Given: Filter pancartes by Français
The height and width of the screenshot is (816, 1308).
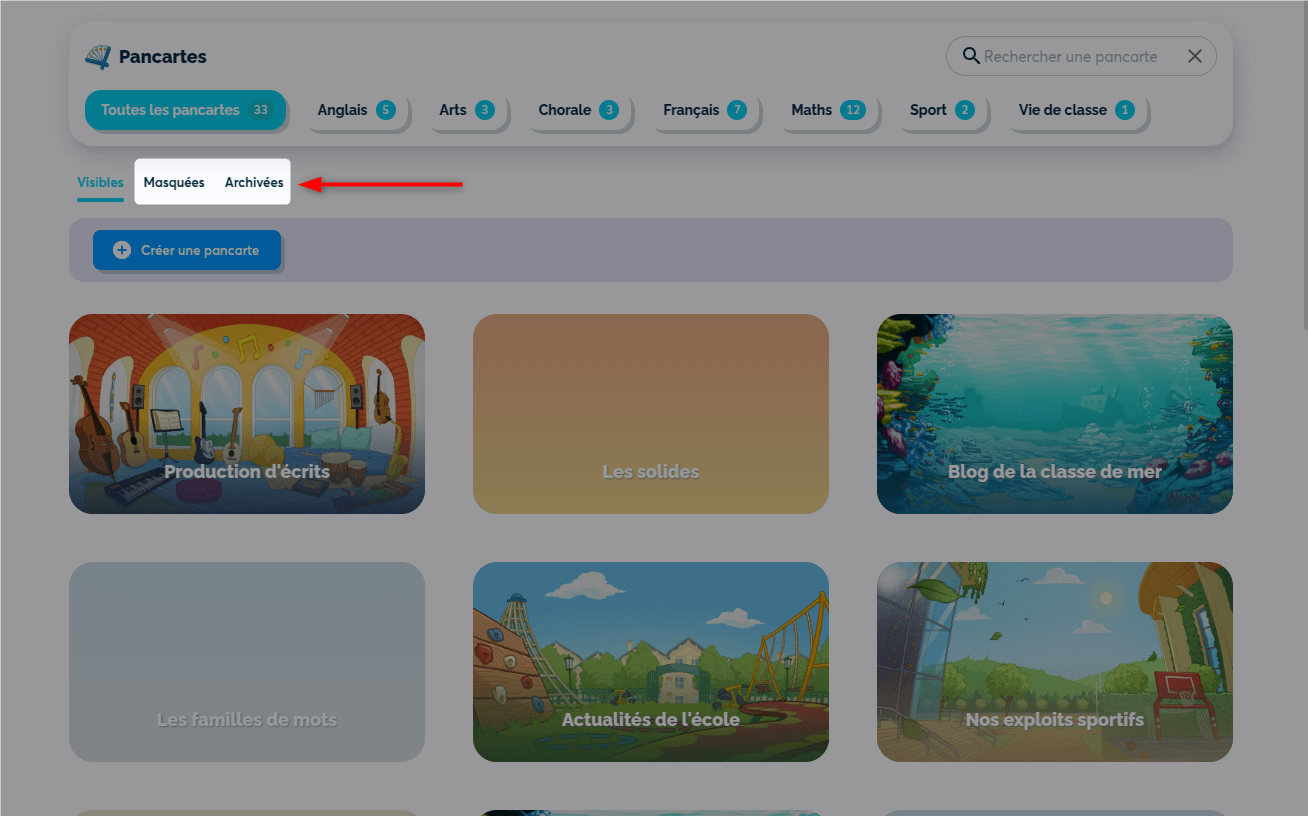Looking at the screenshot, I should pos(705,110).
